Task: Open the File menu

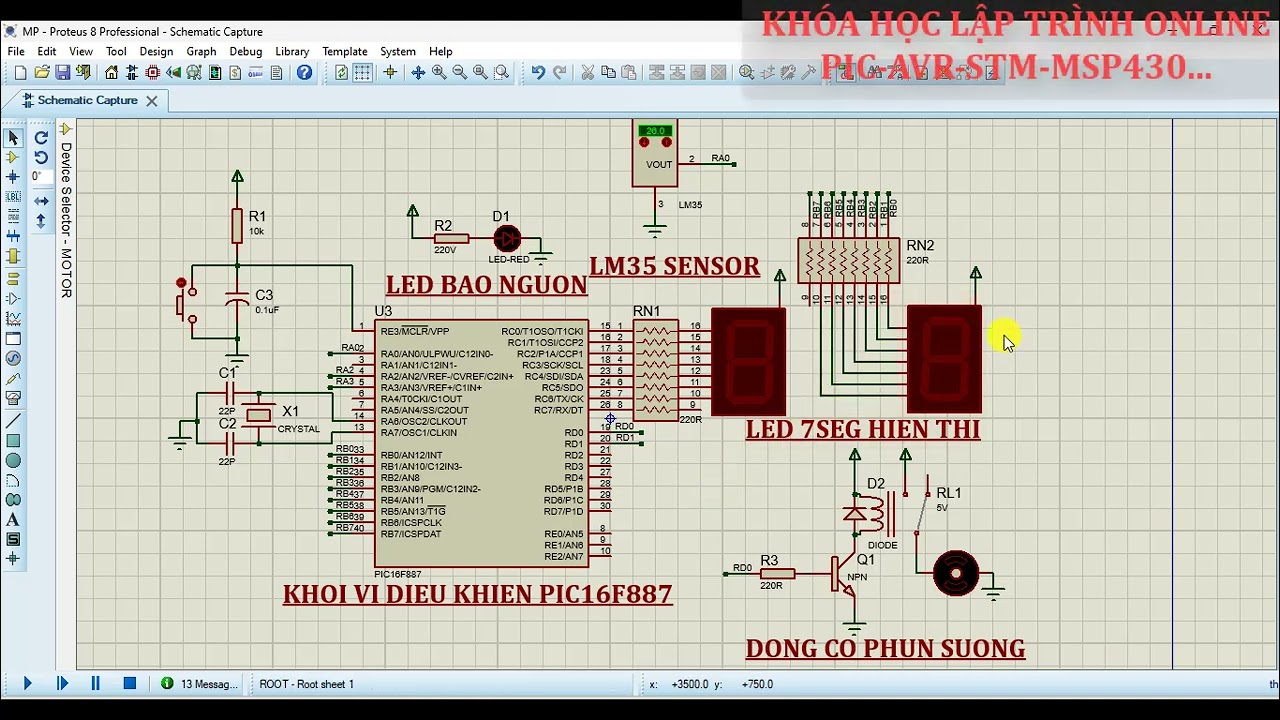Action: point(16,51)
